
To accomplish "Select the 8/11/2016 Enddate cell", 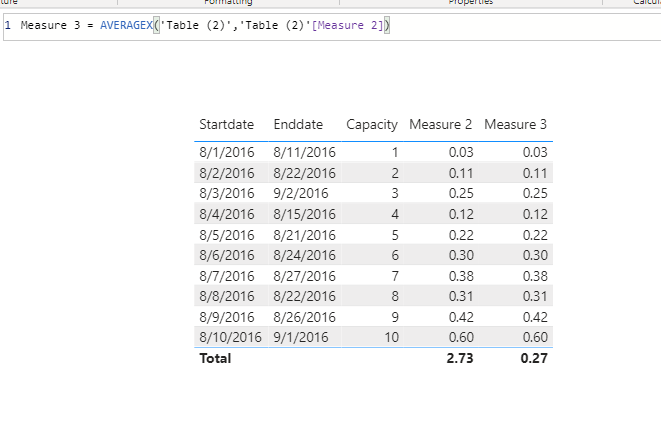I will [x=304, y=152].
